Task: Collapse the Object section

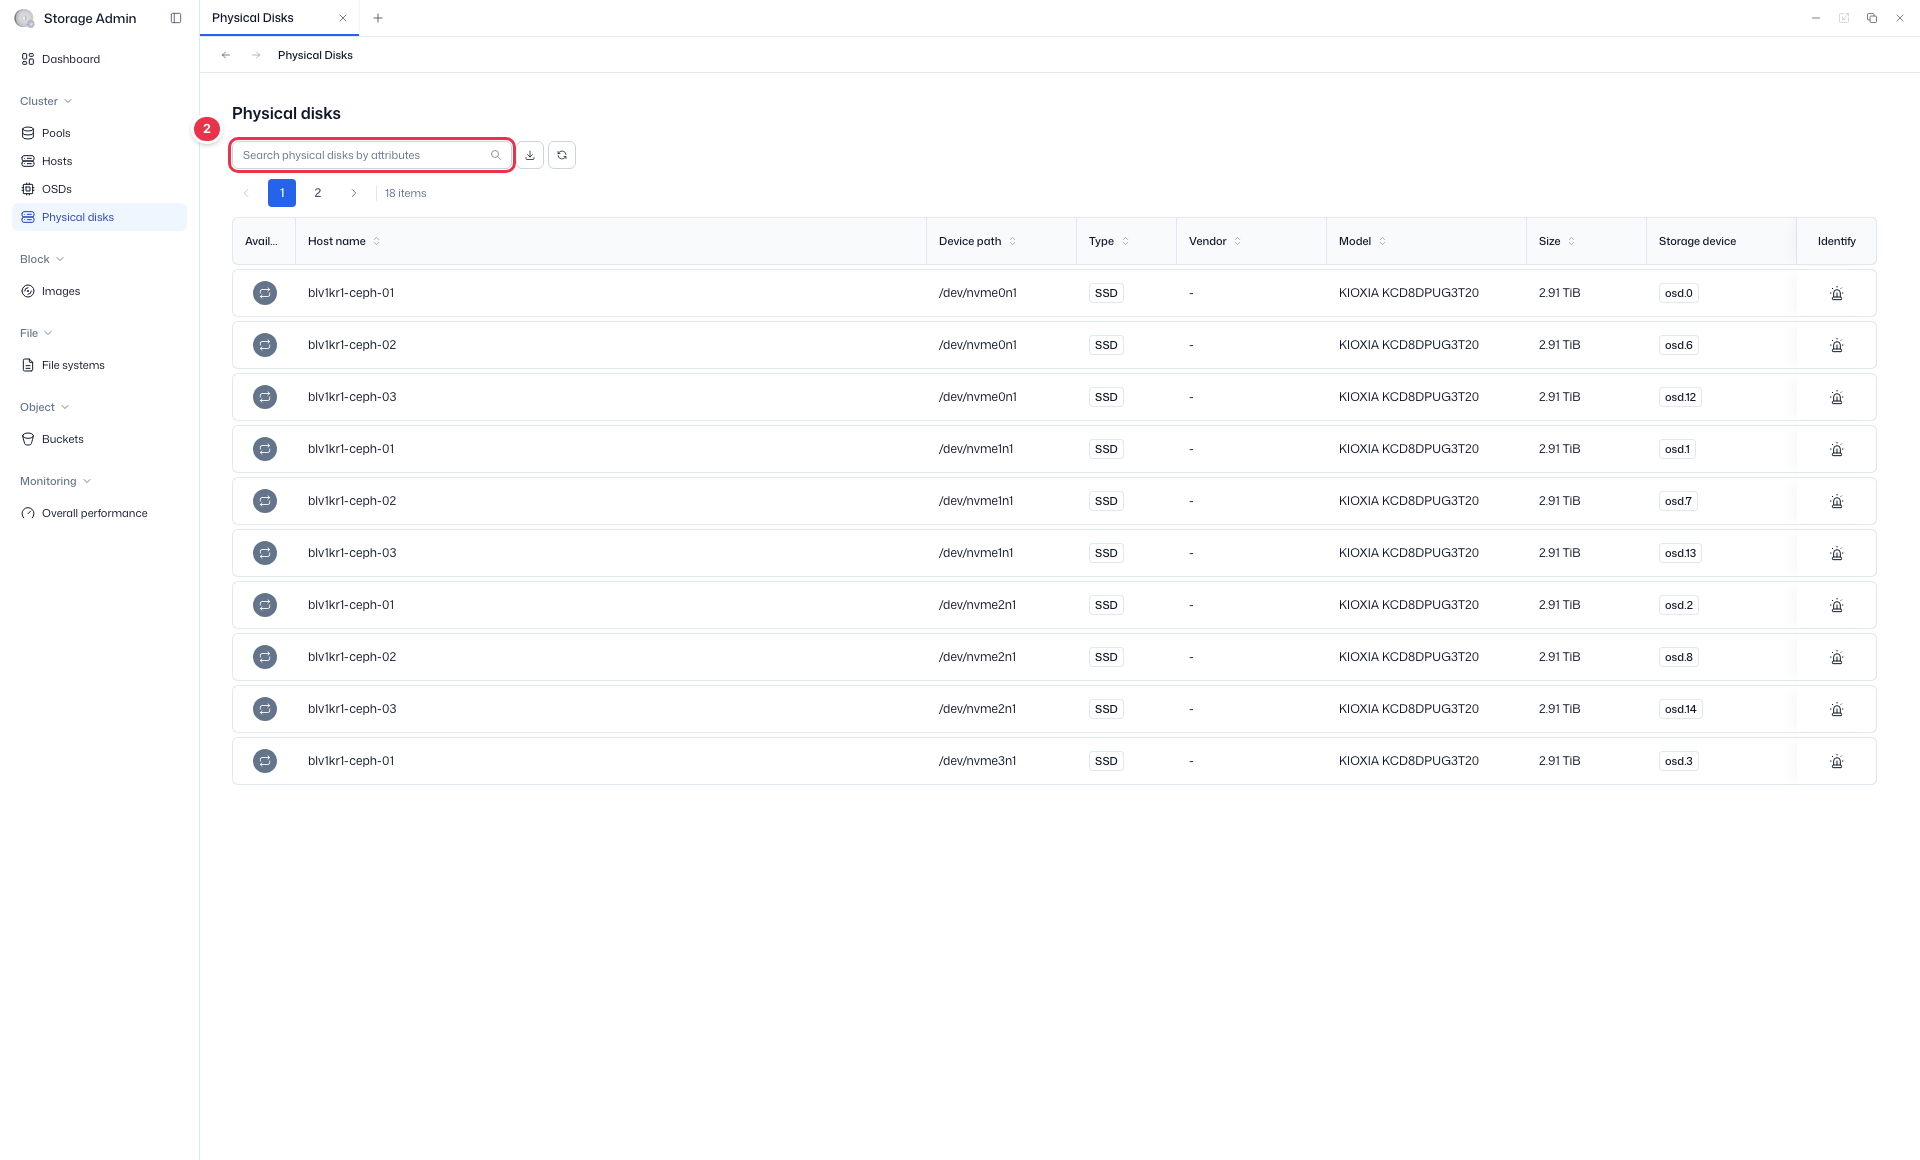Action: [x=45, y=407]
